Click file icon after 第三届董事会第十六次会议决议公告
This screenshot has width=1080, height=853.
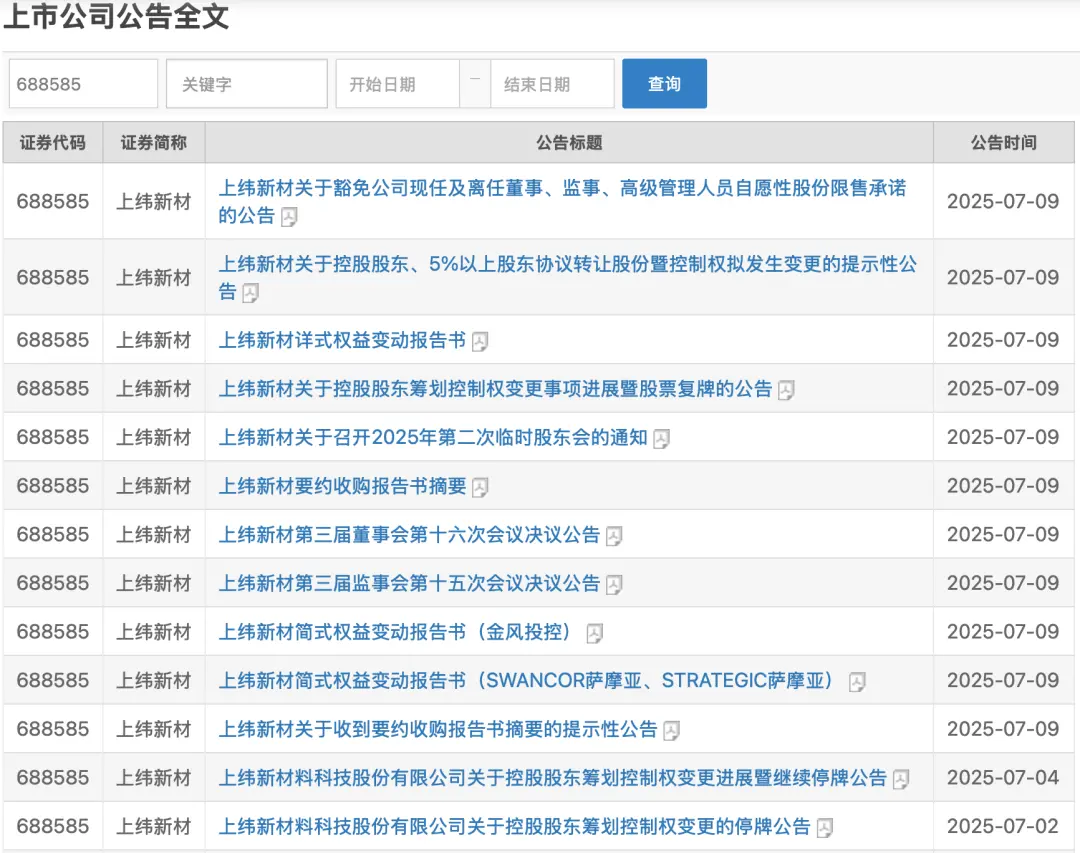(x=614, y=536)
